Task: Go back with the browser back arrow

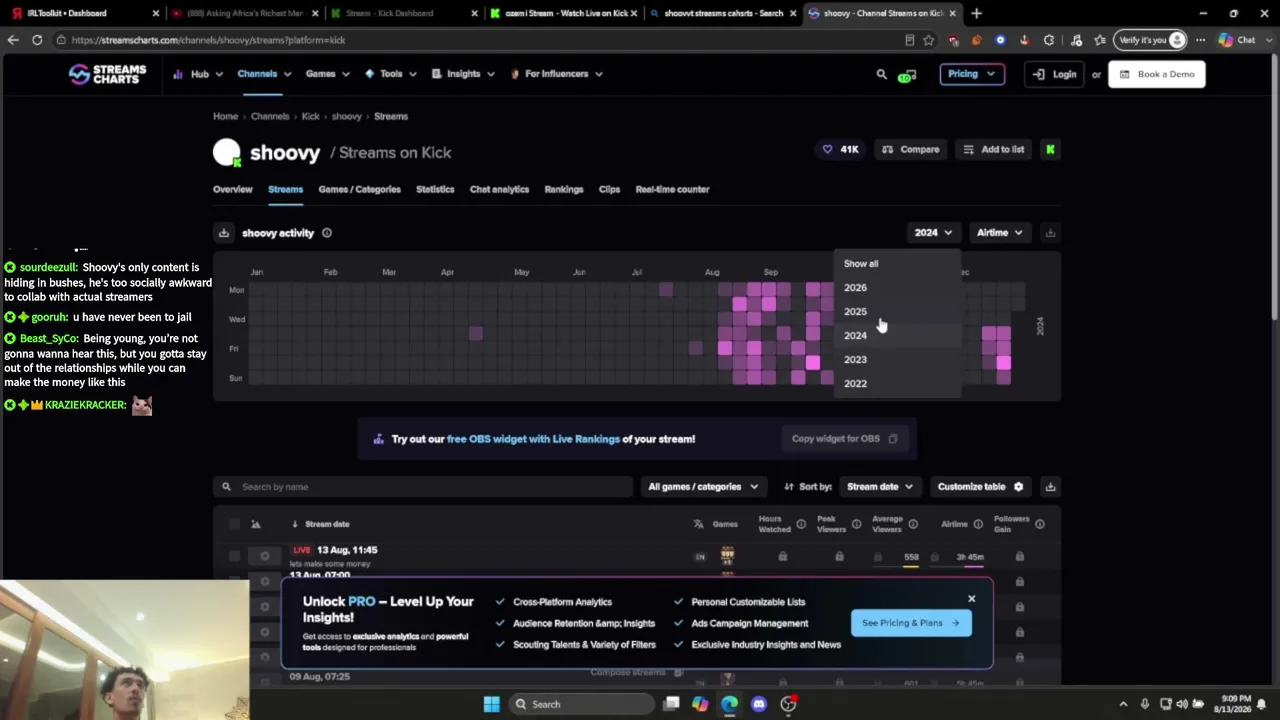Action: 13,40
